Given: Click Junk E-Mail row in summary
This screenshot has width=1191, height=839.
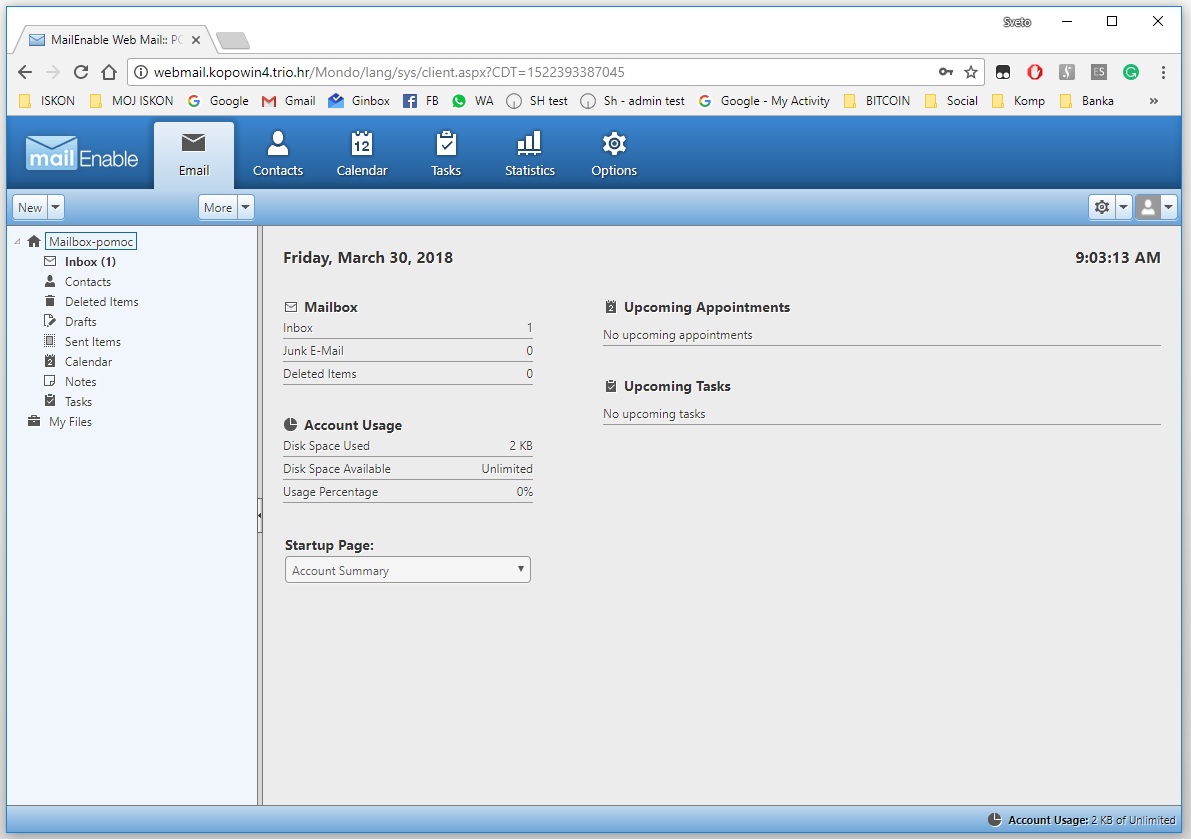Looking at the screenshot, I should pyautogui.click(x=407, y=351).
